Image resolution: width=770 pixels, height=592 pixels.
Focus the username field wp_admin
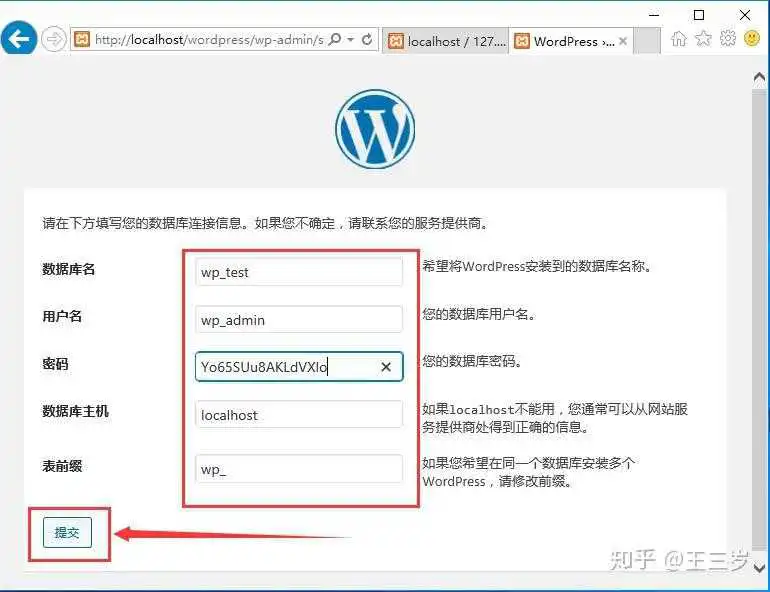(x=299, y=319)
